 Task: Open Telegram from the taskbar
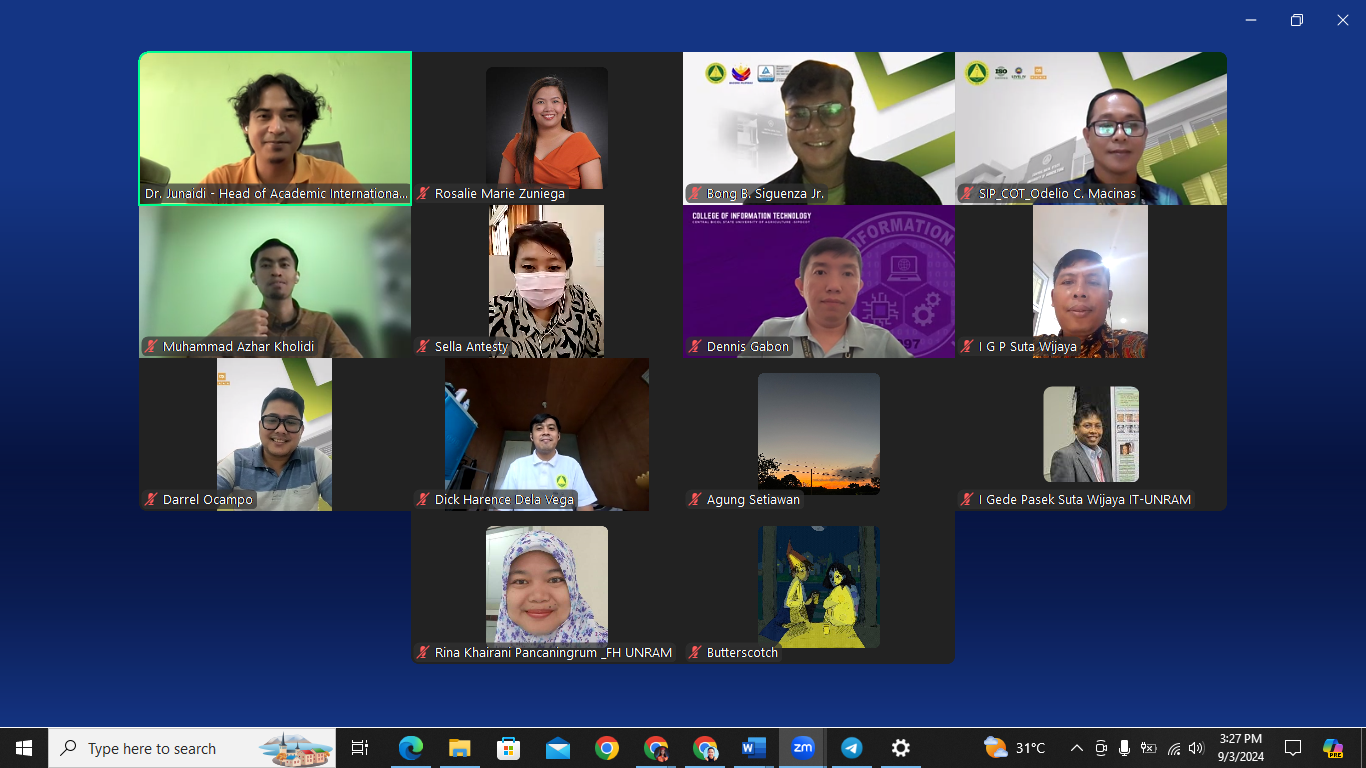pyautogui.click(x=852, y=748)
